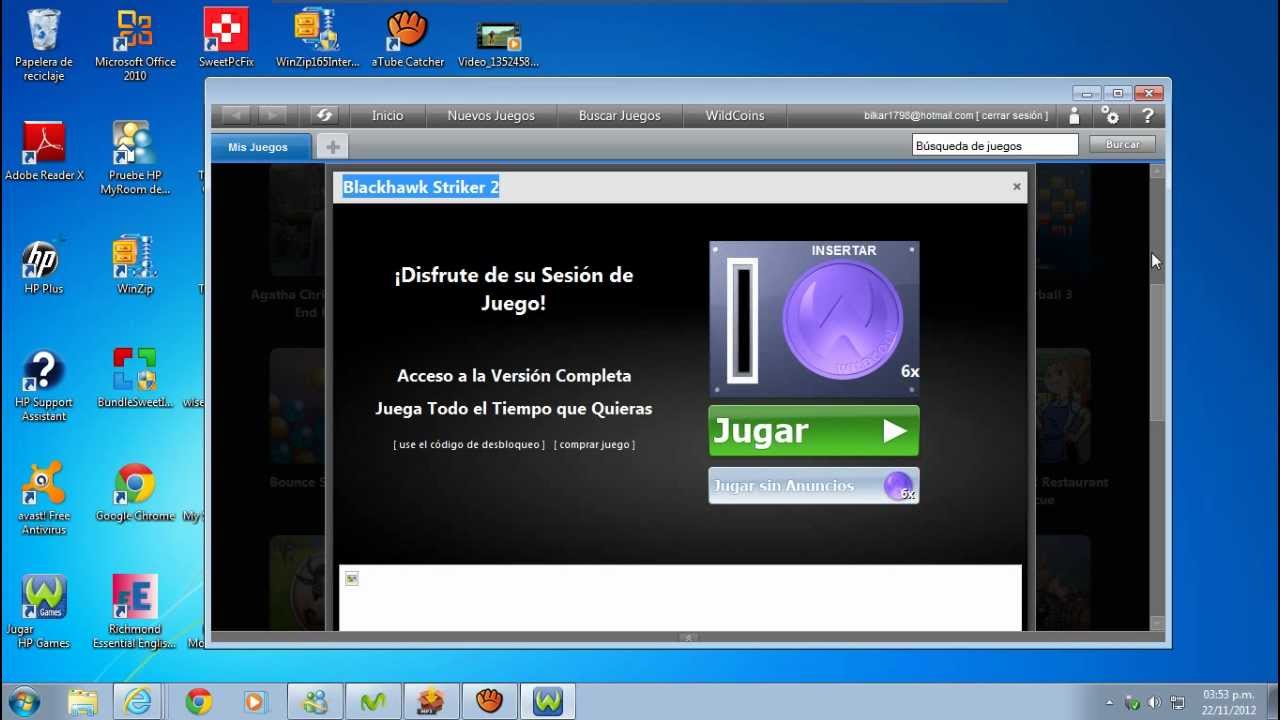Select the Mis Juegos tab

pos(261,147)
